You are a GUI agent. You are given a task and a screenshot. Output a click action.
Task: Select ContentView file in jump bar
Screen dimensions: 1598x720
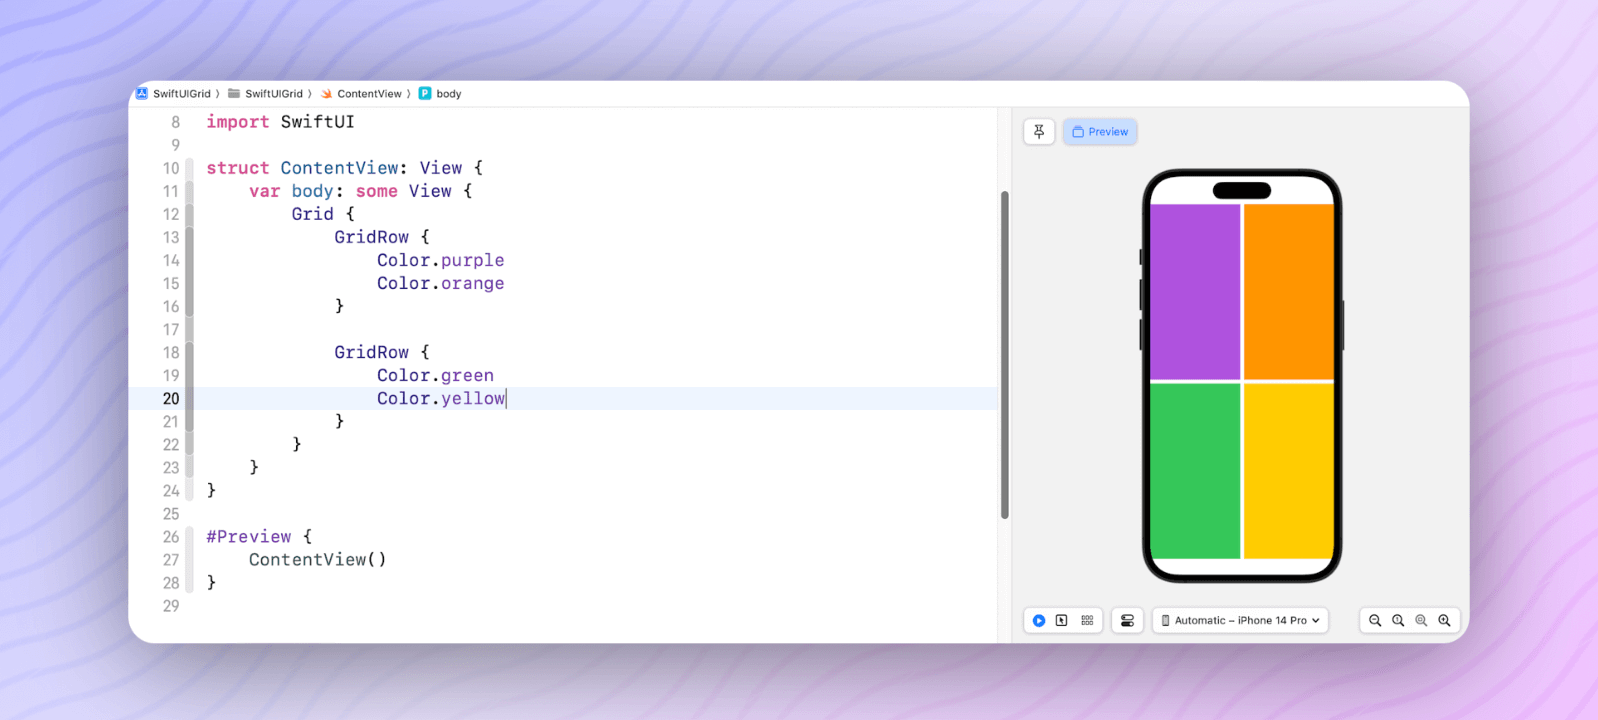click(x=368, y=94)
